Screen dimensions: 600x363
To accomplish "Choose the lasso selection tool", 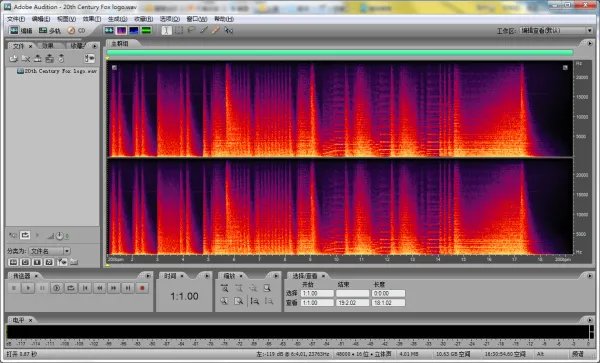I will point(191,30).
